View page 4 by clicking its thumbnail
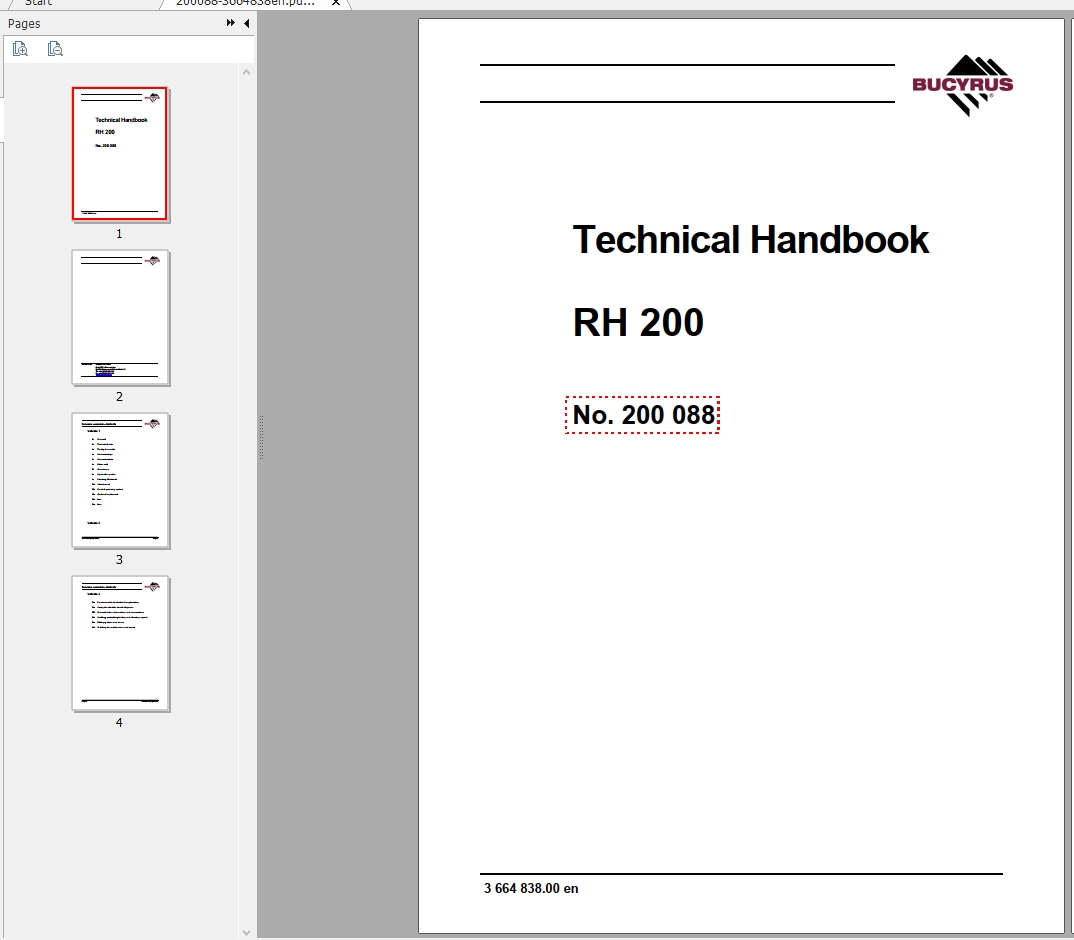Image resolution: width=1074 pixels, height=940 pixels. click(x=120, y=643)
